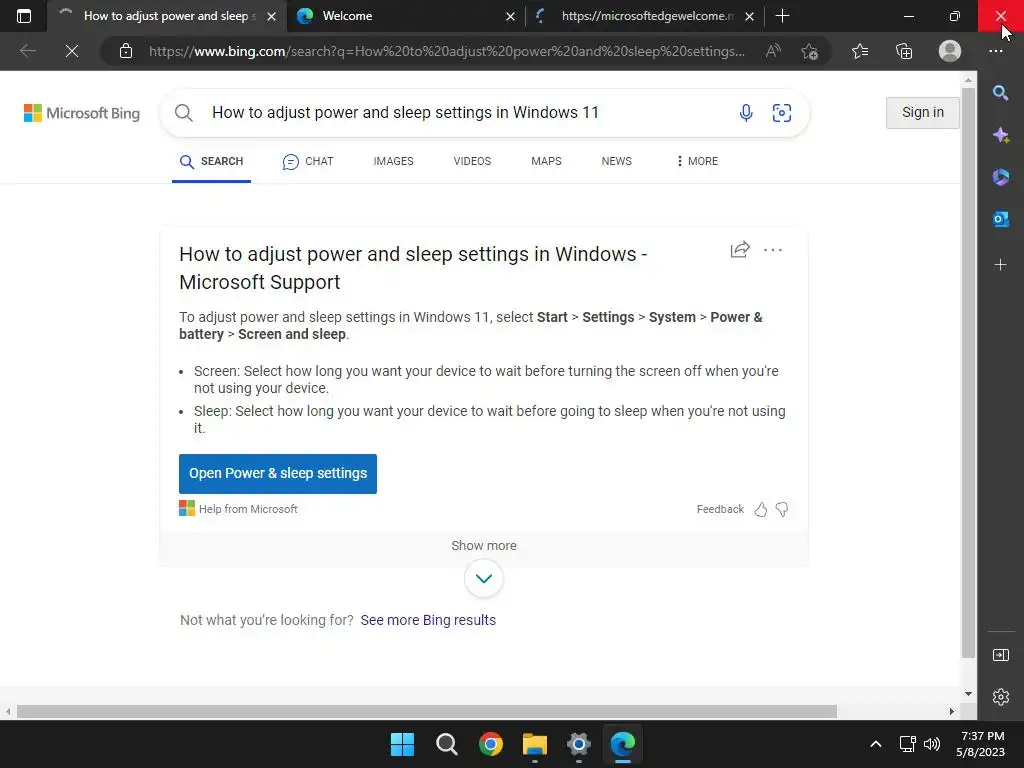Close the Welcome tab
Viewport: 1024px width, 768px height.
coord(510,16)
